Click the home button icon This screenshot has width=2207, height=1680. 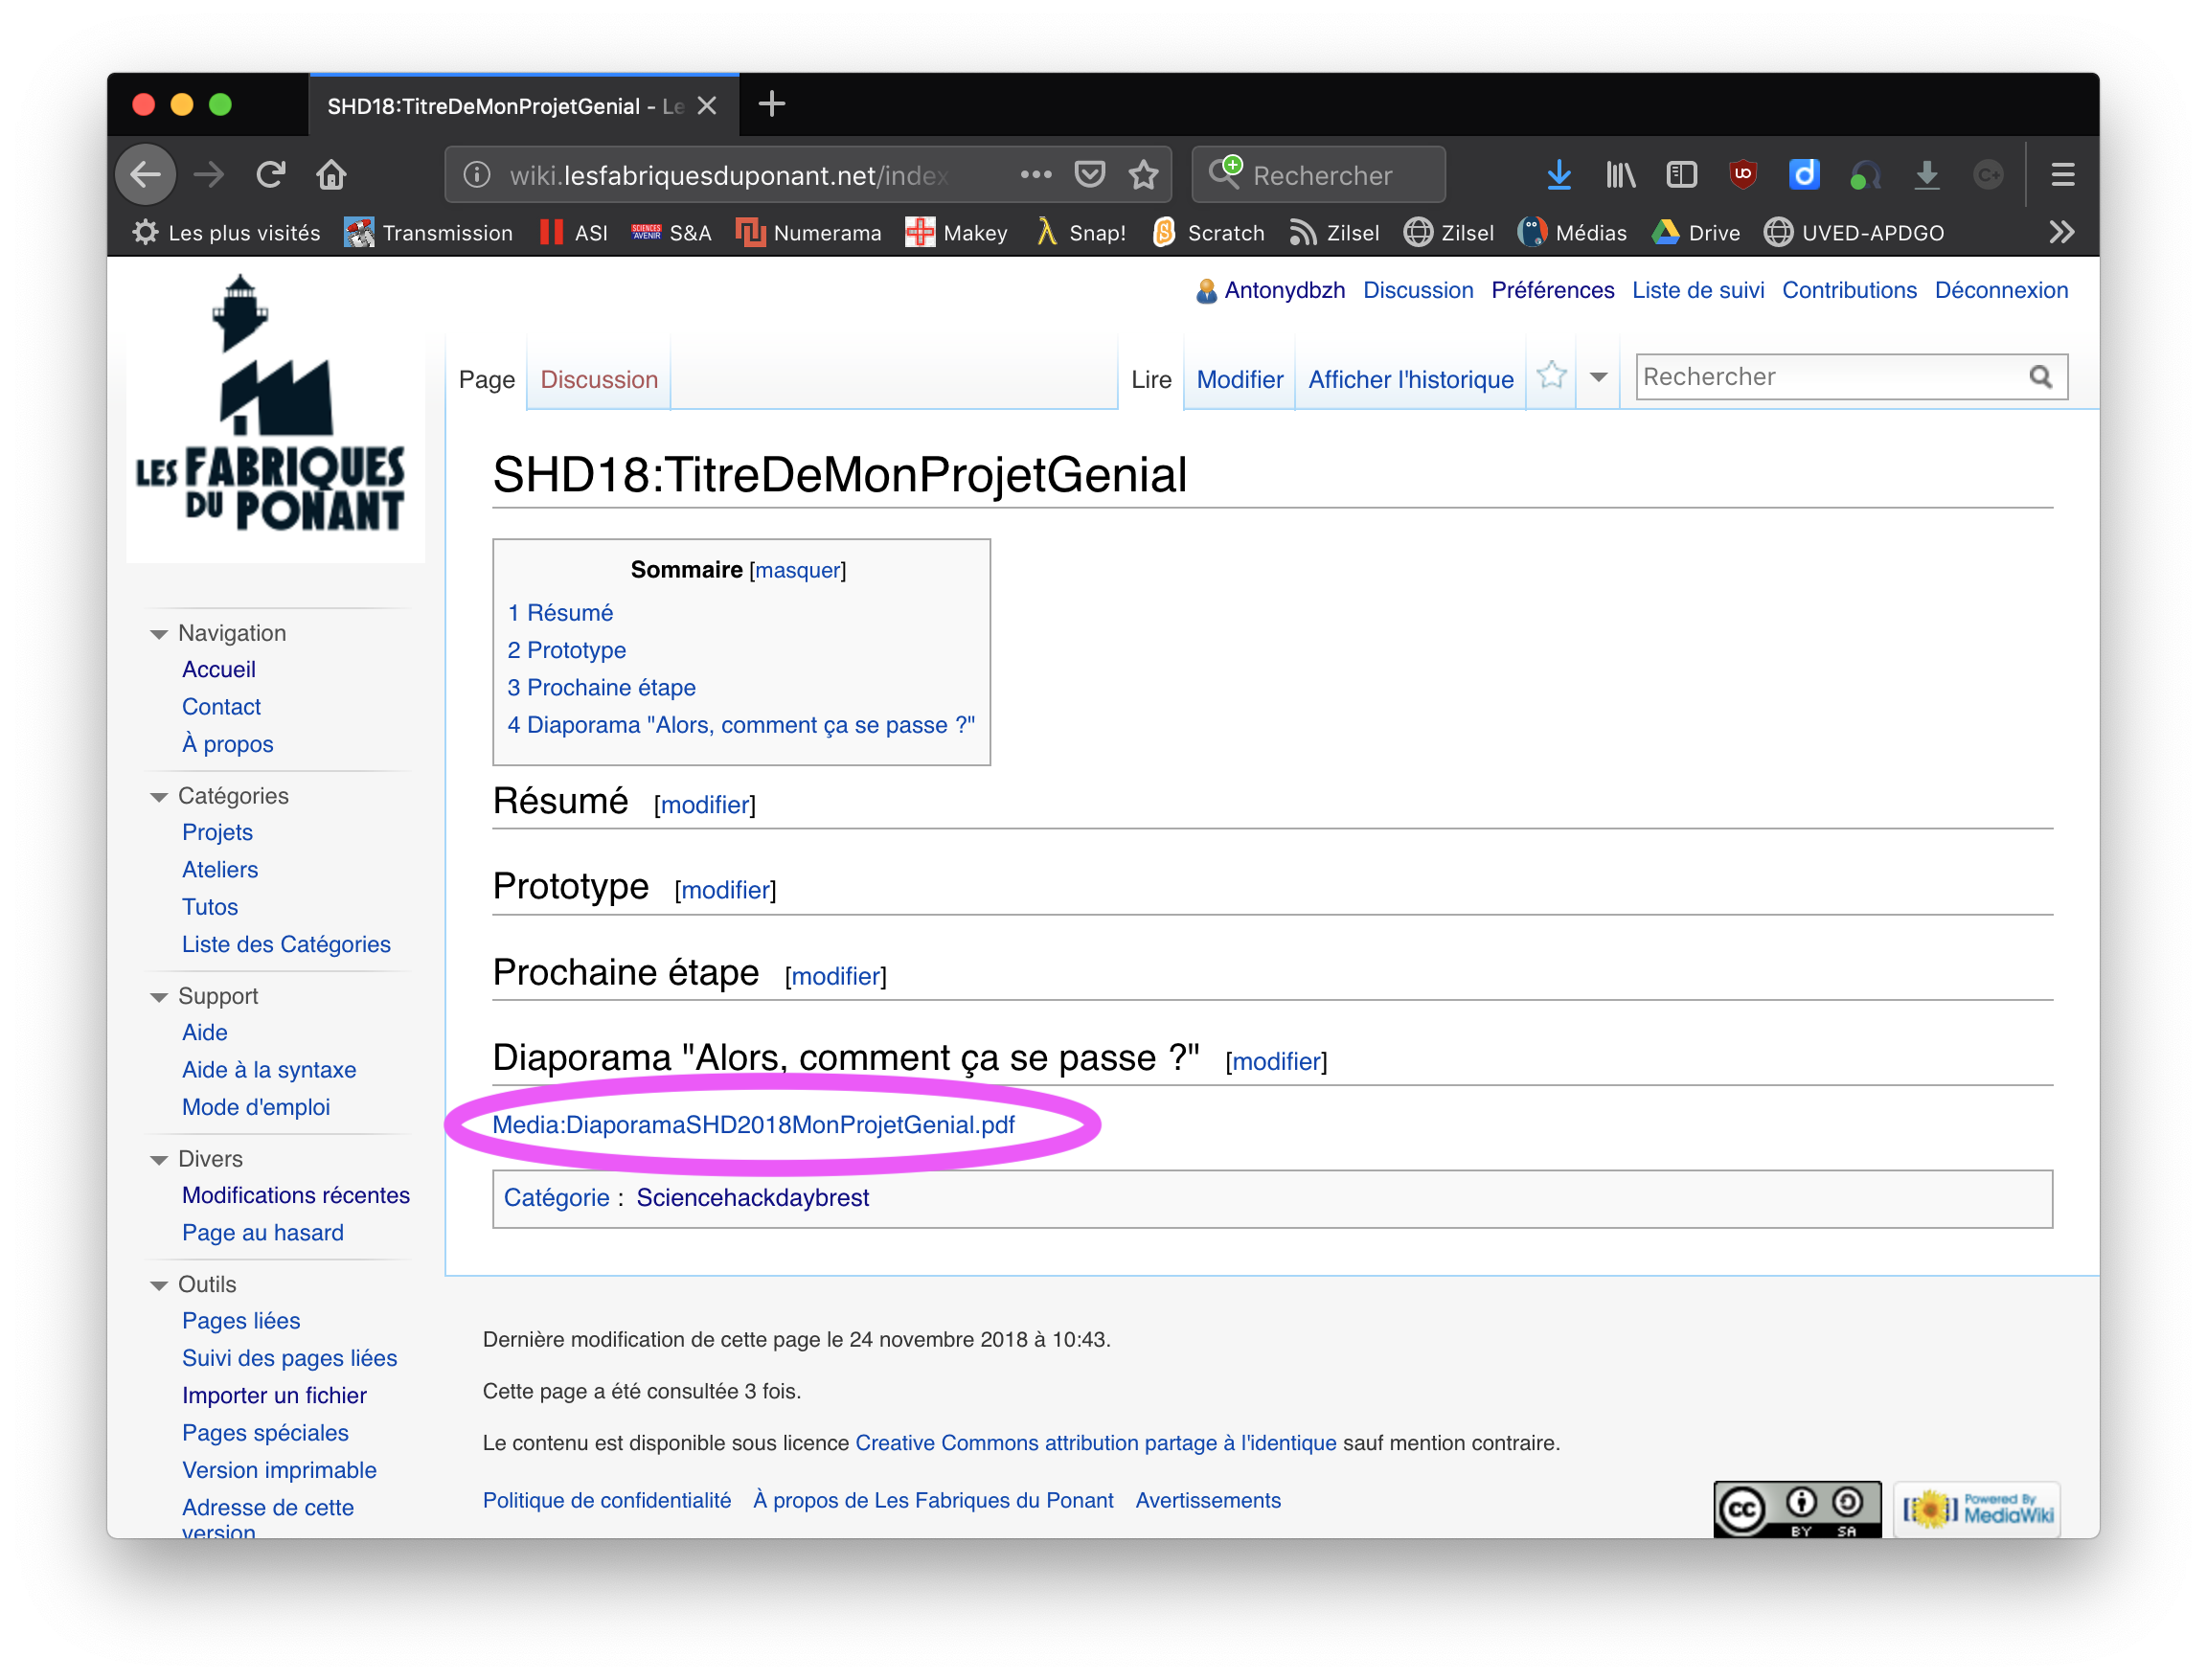tap(331, 175)
